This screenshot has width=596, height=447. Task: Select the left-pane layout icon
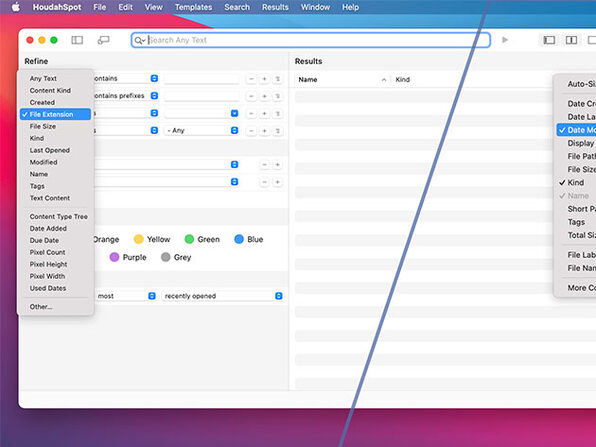(549, 40)
